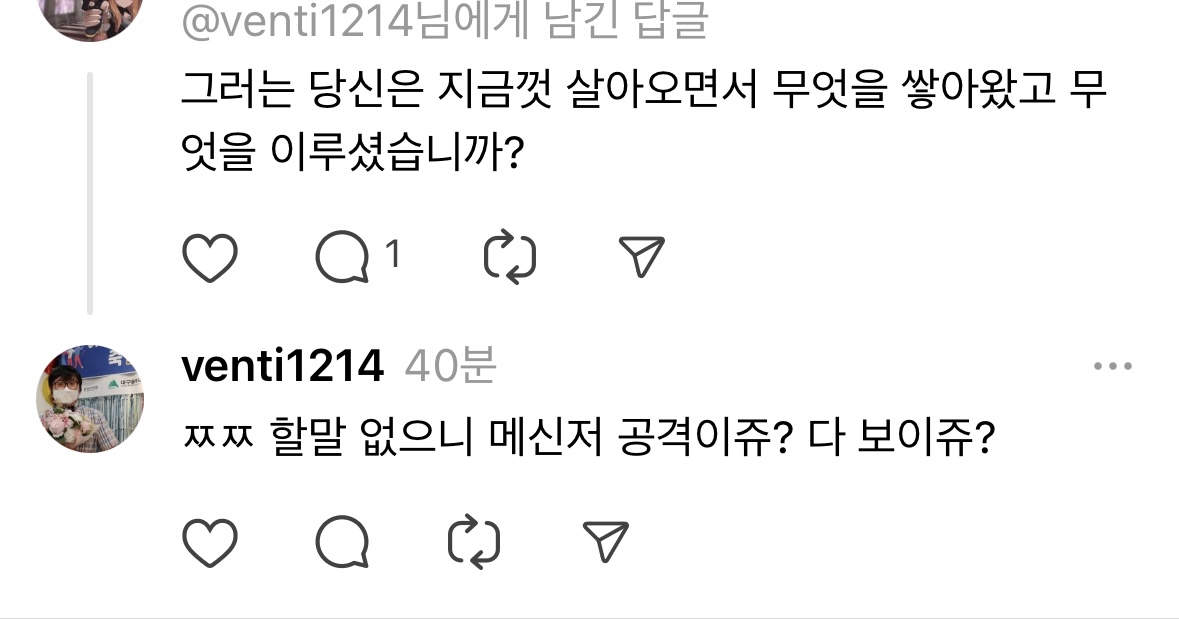This screenshot has height=619, width=1179.
Task: Open the post starting with 그러는 당신은
Action: tap(640, 94)
